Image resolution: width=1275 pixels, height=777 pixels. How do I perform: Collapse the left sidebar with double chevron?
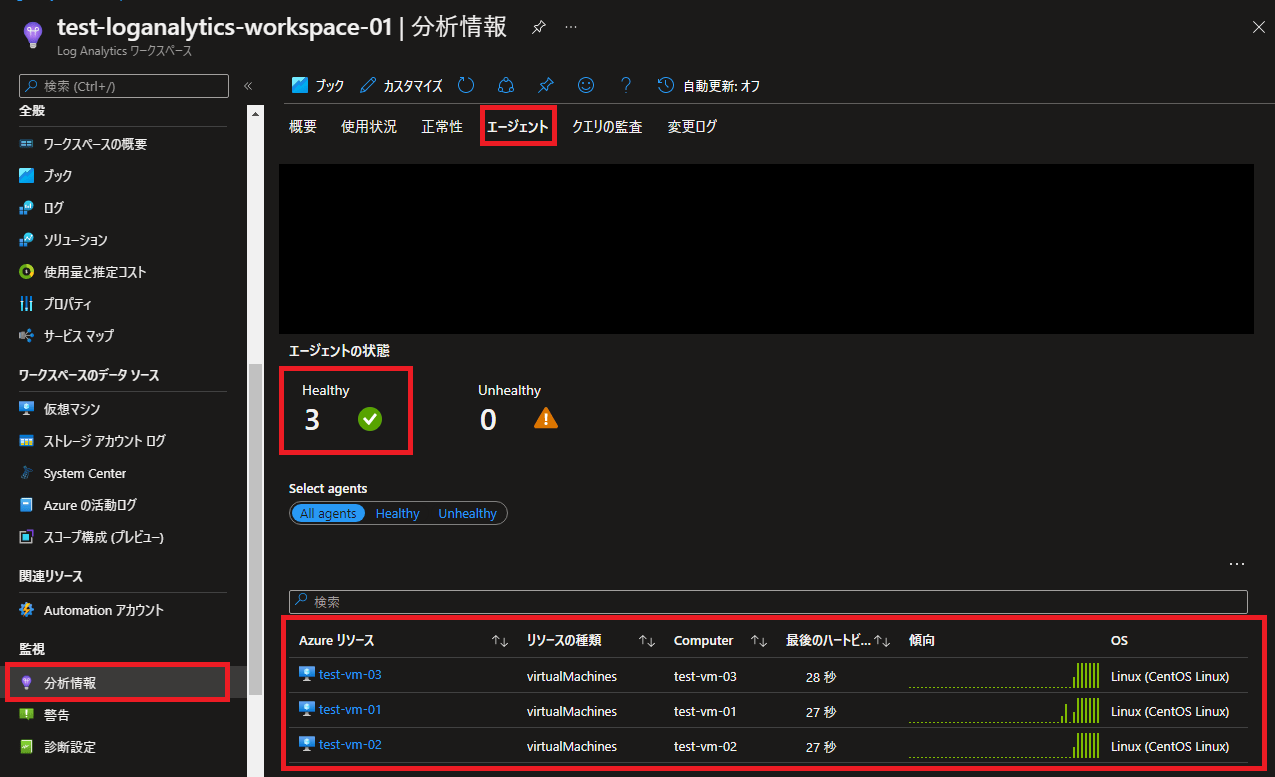point(248,86)
